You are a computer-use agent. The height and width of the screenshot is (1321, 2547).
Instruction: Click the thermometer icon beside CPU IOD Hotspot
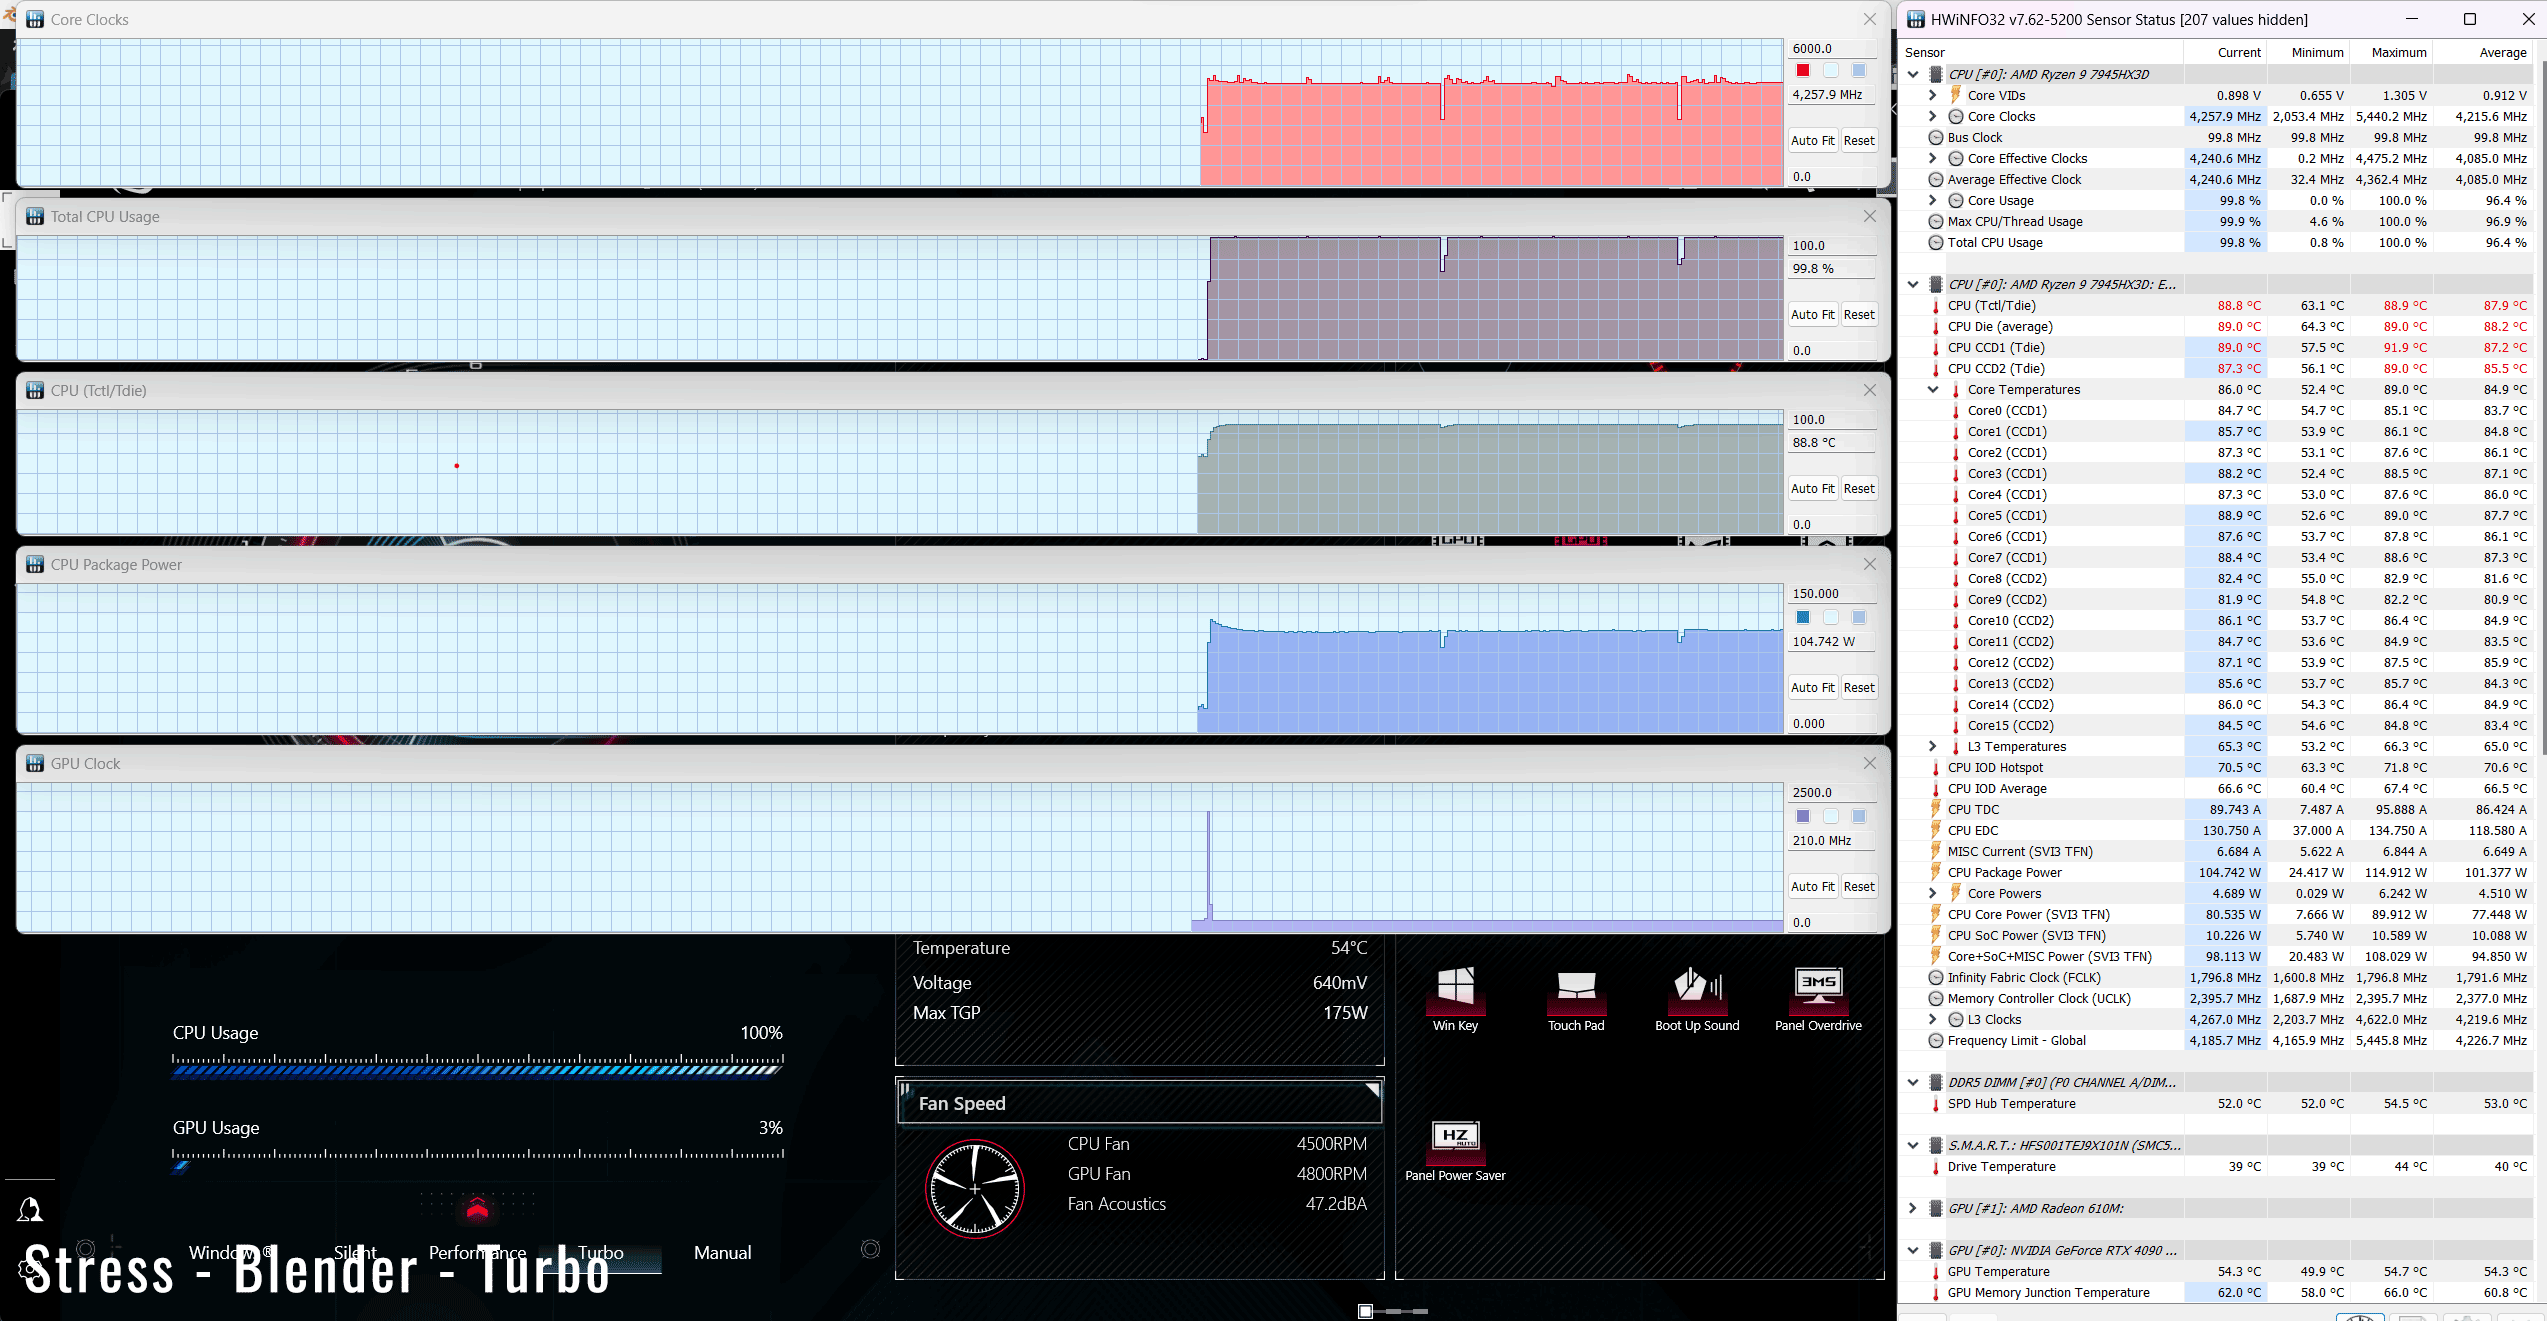click(x=1936, y=767)
